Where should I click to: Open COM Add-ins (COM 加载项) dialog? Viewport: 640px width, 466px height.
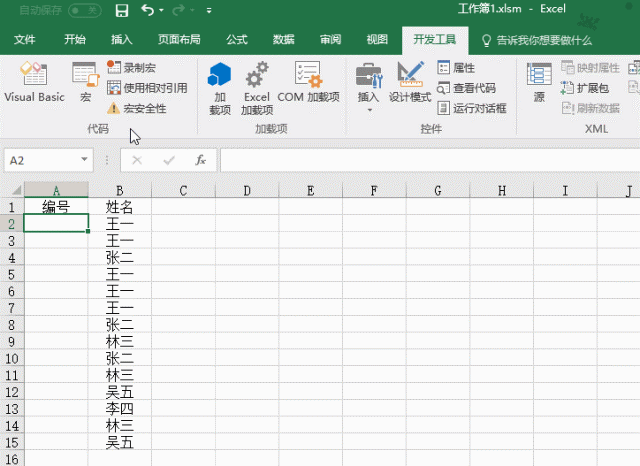coord(309,82)
